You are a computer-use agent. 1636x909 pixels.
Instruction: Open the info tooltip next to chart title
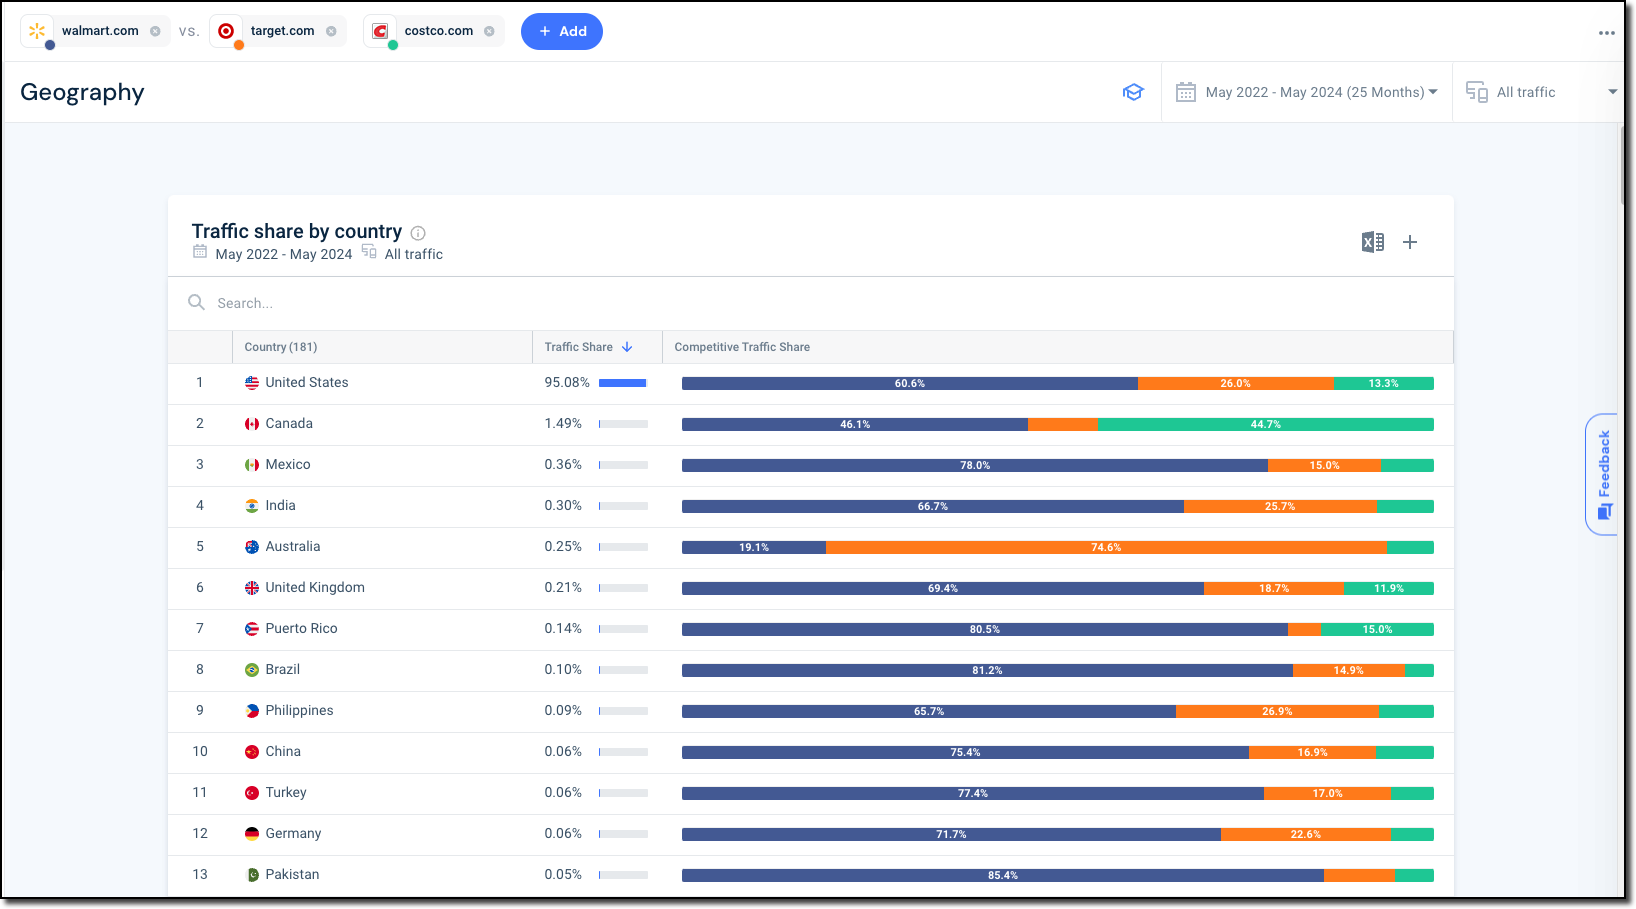click(x=418, y=232)
